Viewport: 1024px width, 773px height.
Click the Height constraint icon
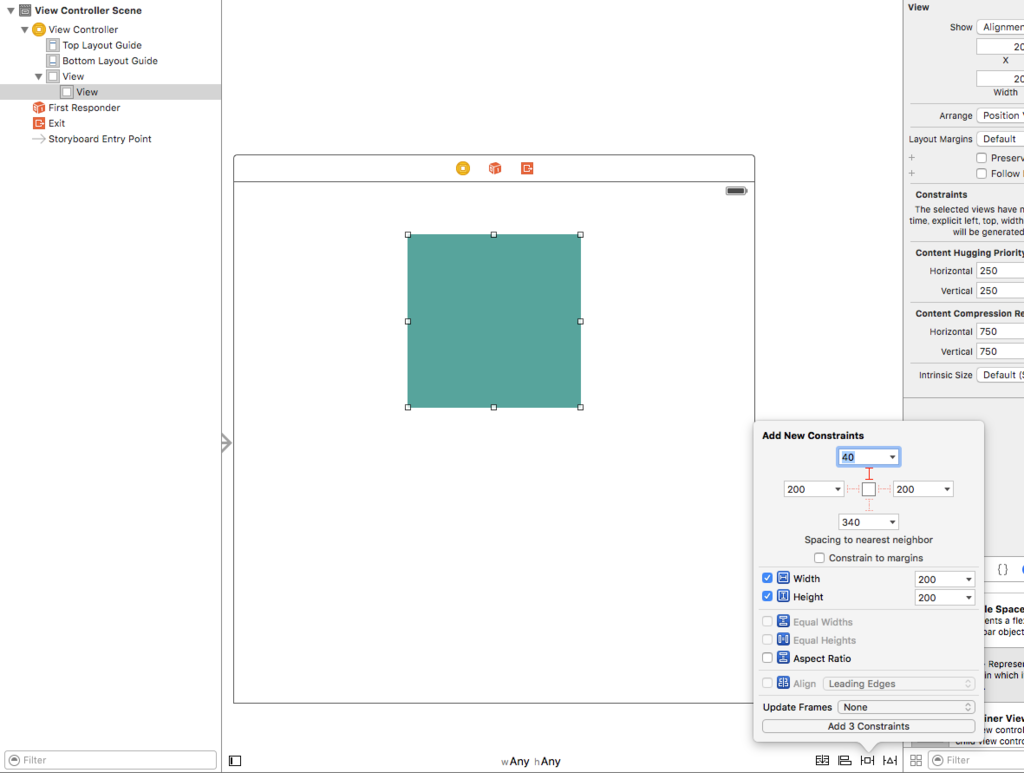783,596
